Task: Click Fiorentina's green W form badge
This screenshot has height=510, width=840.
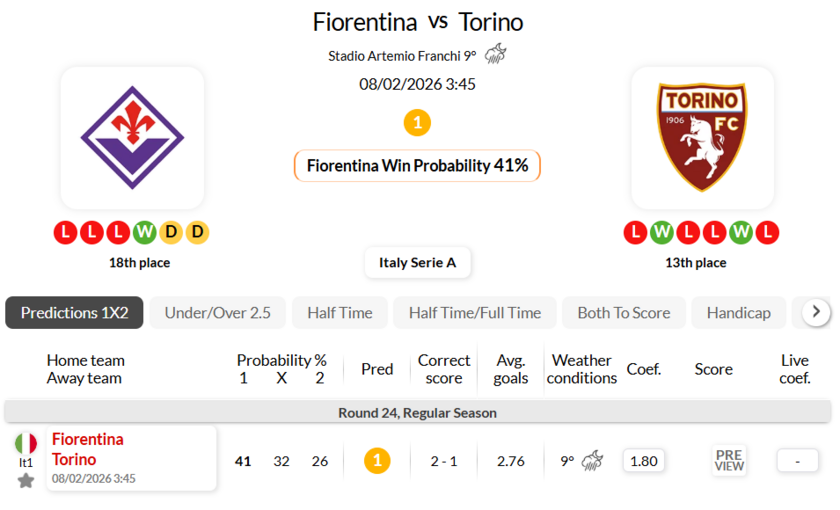Action: coord(145,232)
